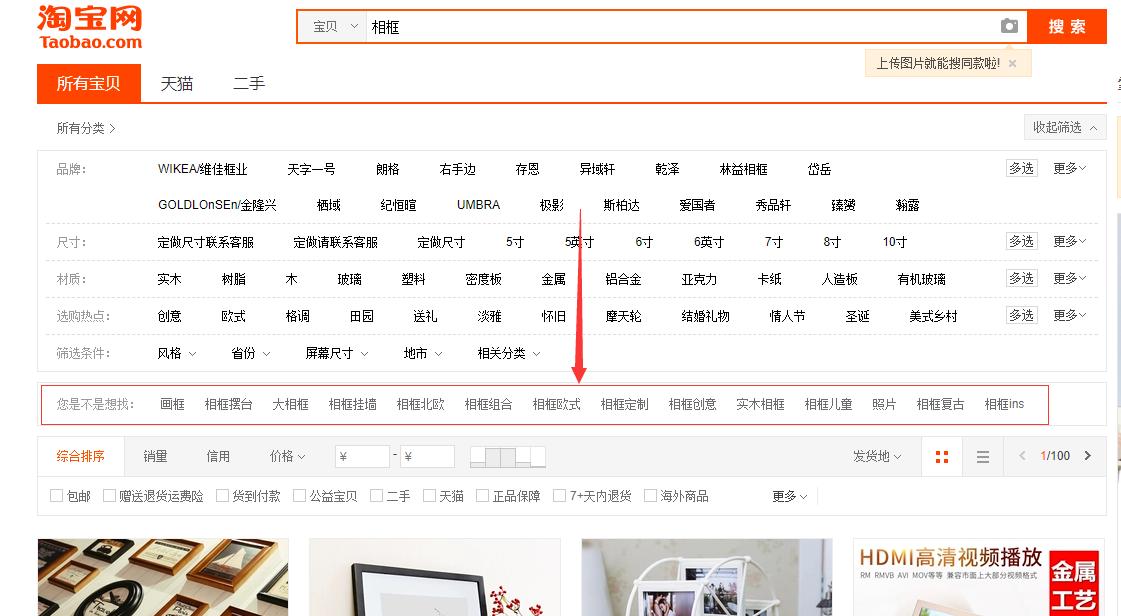1121x616 pixels.
Task: Open the 发货地 dropdown
Action: pos(875,455)
